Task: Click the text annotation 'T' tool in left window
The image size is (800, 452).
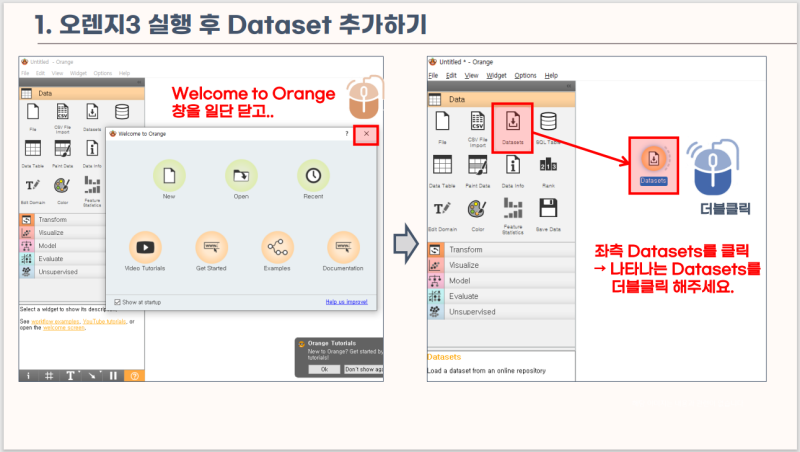Action: pos(70,376)
